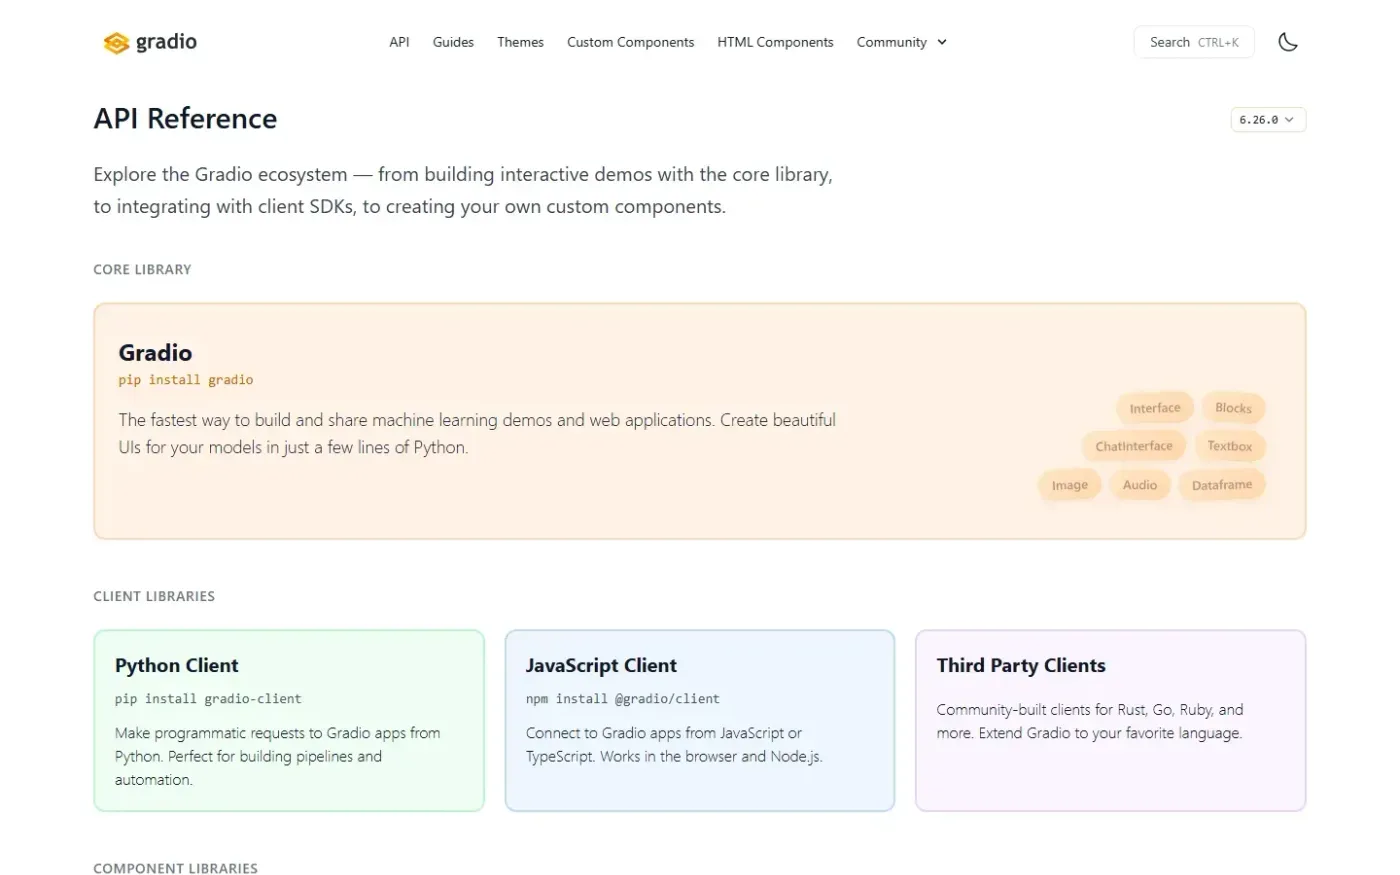
Task: Expand the Community dropdown menu
Action: [901, 42]
